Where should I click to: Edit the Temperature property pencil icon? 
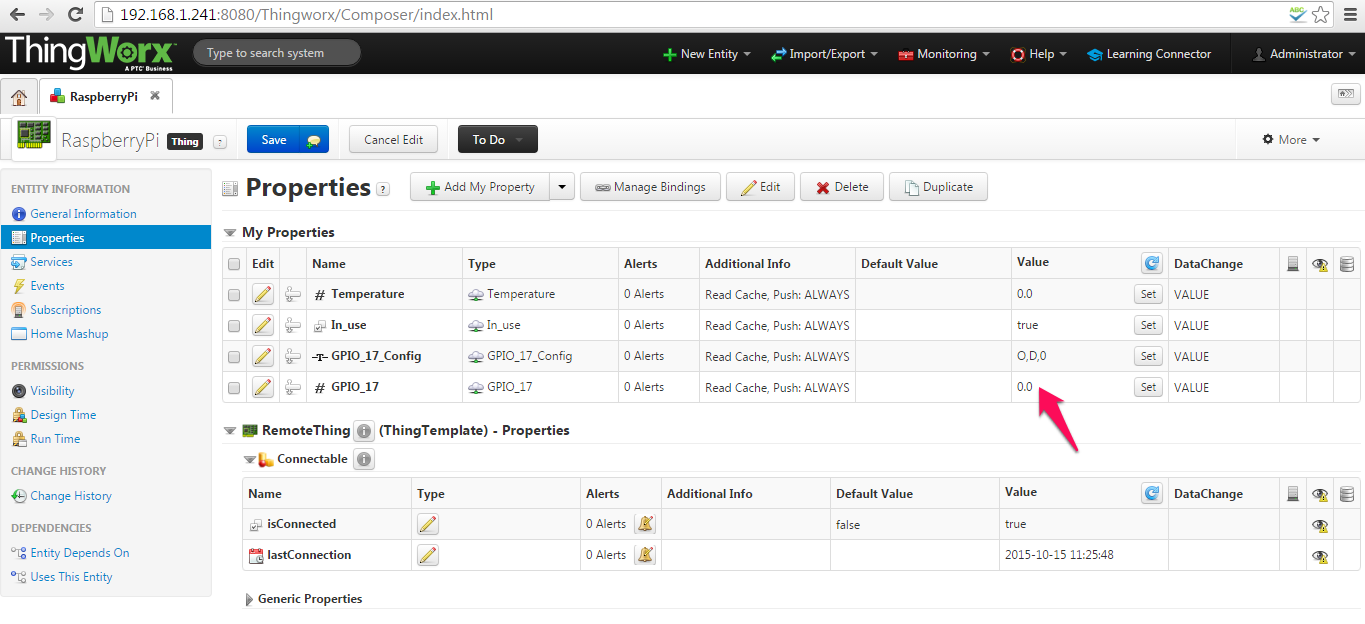click(x=262, y=294)
